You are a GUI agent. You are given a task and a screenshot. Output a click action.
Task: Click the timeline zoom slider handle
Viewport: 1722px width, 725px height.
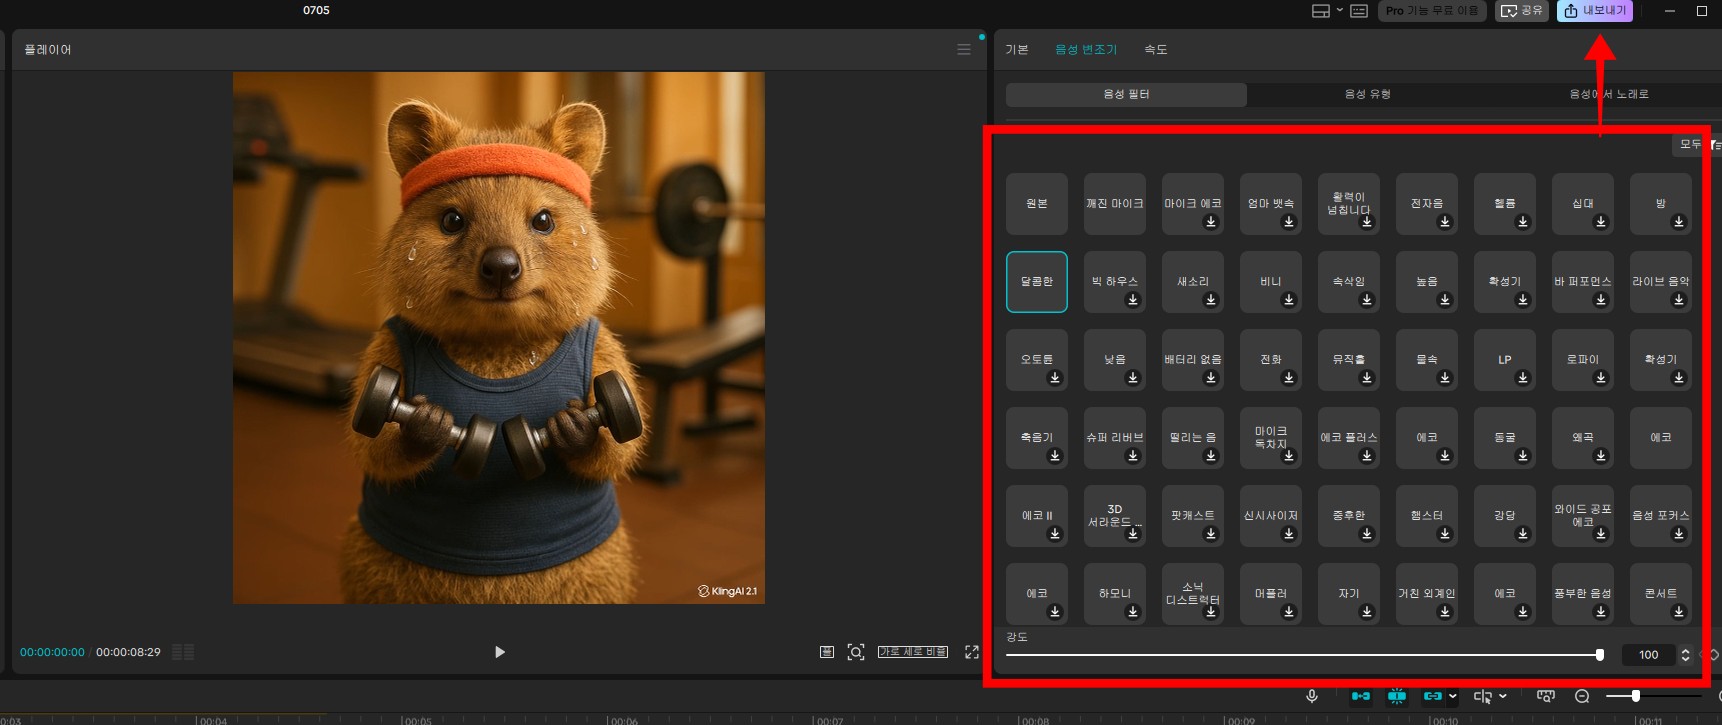[1636, 696]
